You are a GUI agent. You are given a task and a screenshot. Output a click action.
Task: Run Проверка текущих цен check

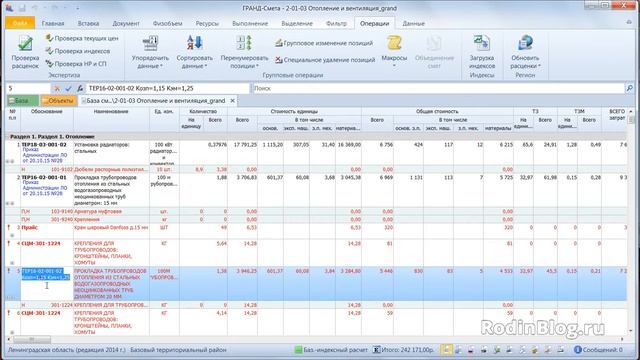tap(82, 38)
